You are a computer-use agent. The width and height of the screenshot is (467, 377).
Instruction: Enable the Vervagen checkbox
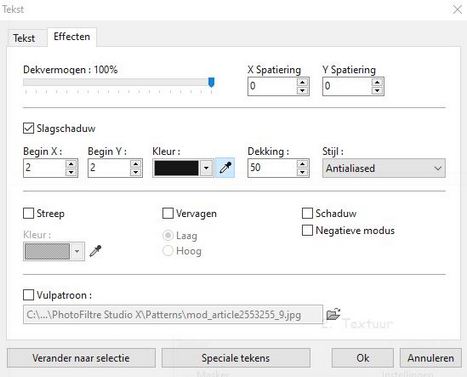coord(168,213)
